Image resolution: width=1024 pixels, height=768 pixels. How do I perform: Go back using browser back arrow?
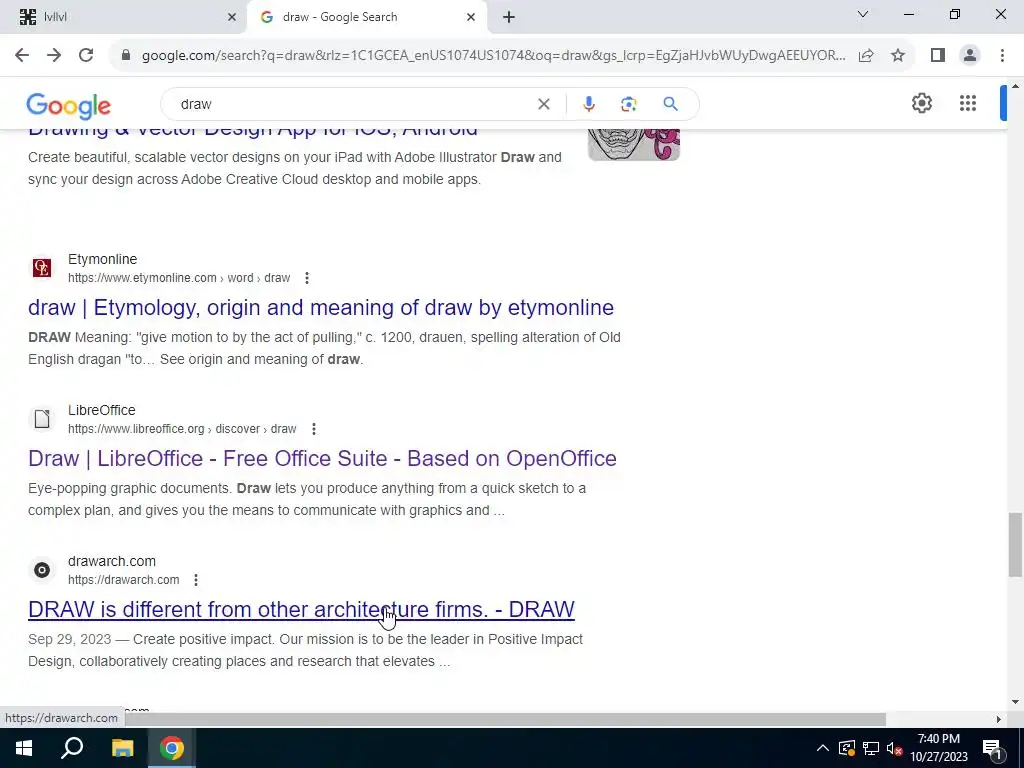[x=22, y=56]
